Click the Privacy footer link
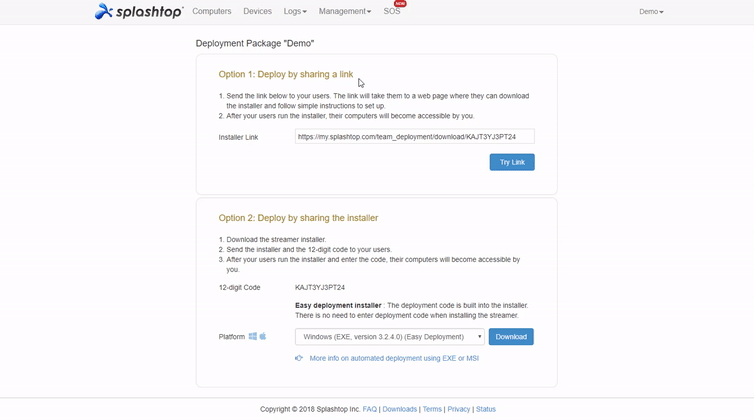The height and width of the screenshot is (420, 754). coord(459,409)
